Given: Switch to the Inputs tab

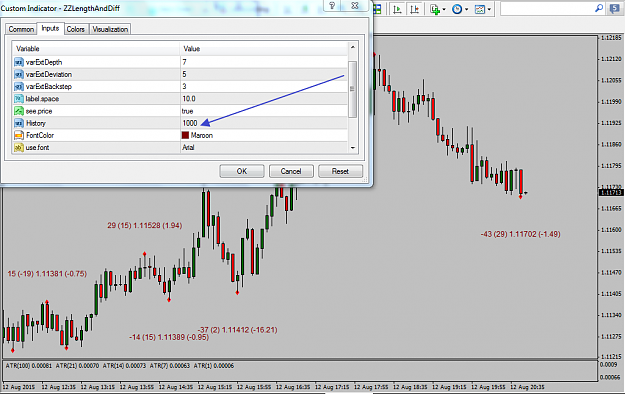Looking at the screenshot, I should click(x=50, y=28).
